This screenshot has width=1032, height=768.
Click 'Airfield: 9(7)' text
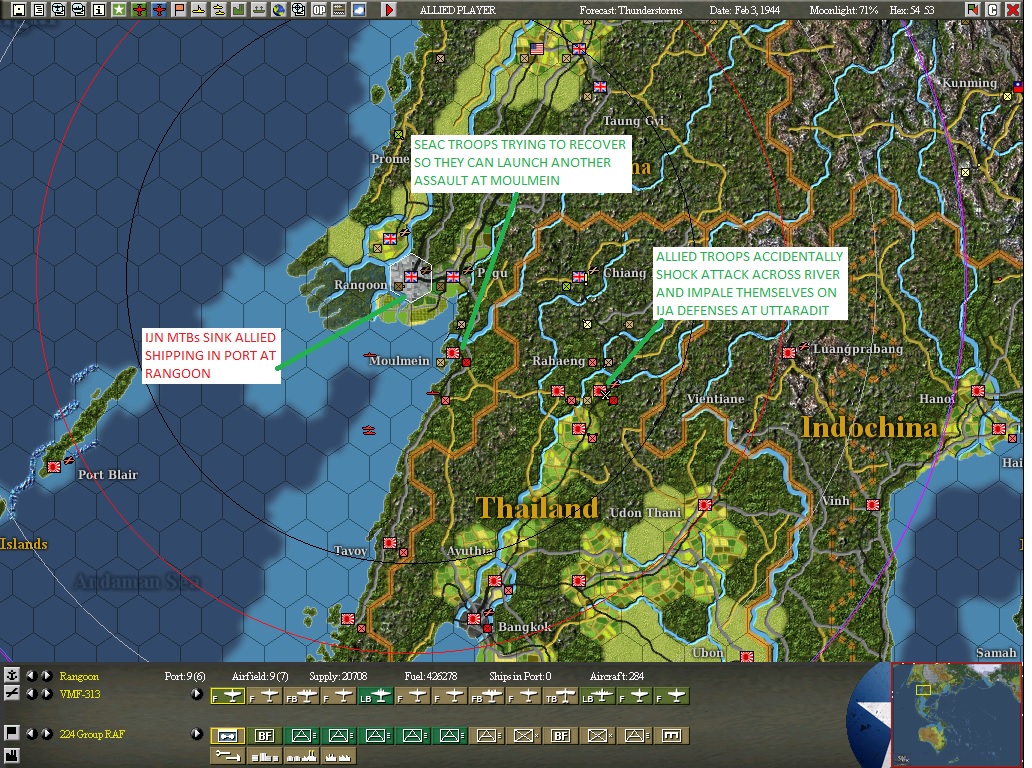click(x=260, y=677)
